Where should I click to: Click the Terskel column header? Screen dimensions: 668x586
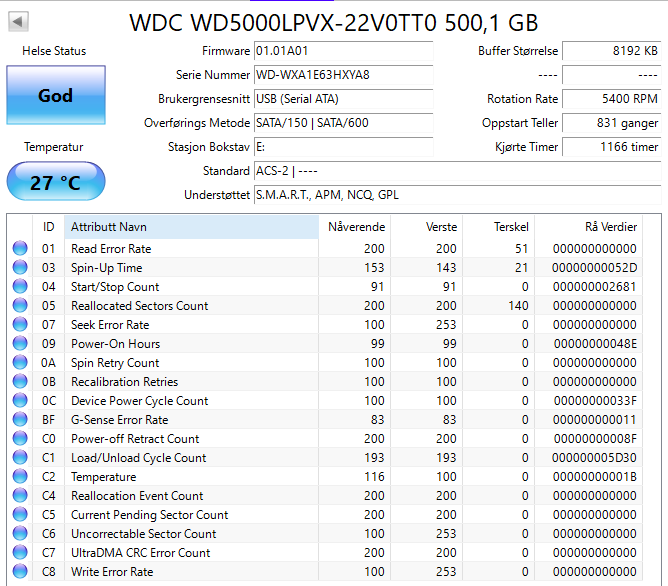(x=511, y=227)
